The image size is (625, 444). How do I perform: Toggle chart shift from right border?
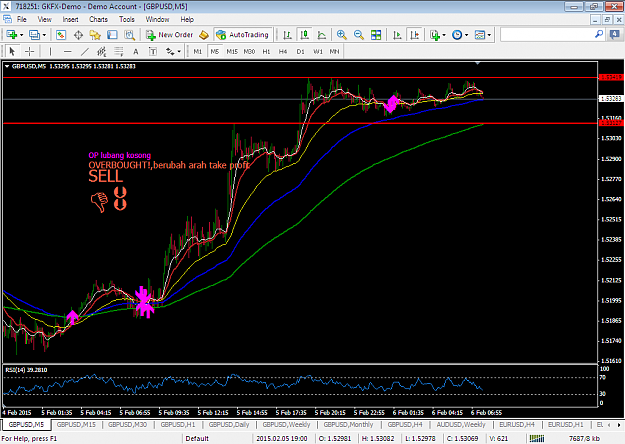[x=415, y=35]
